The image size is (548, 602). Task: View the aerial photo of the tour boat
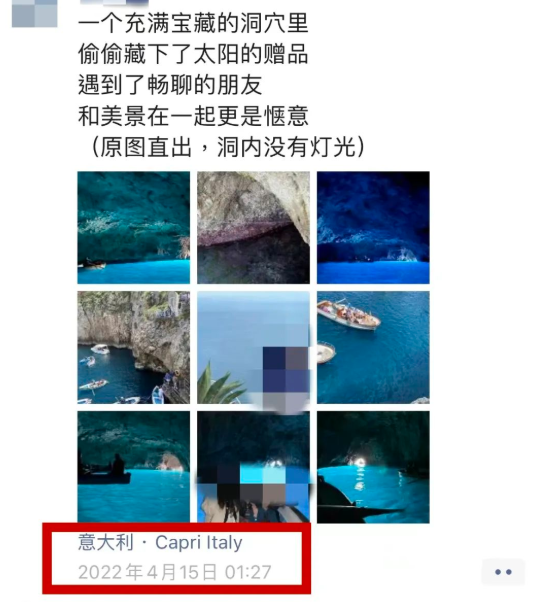(373, 347)
